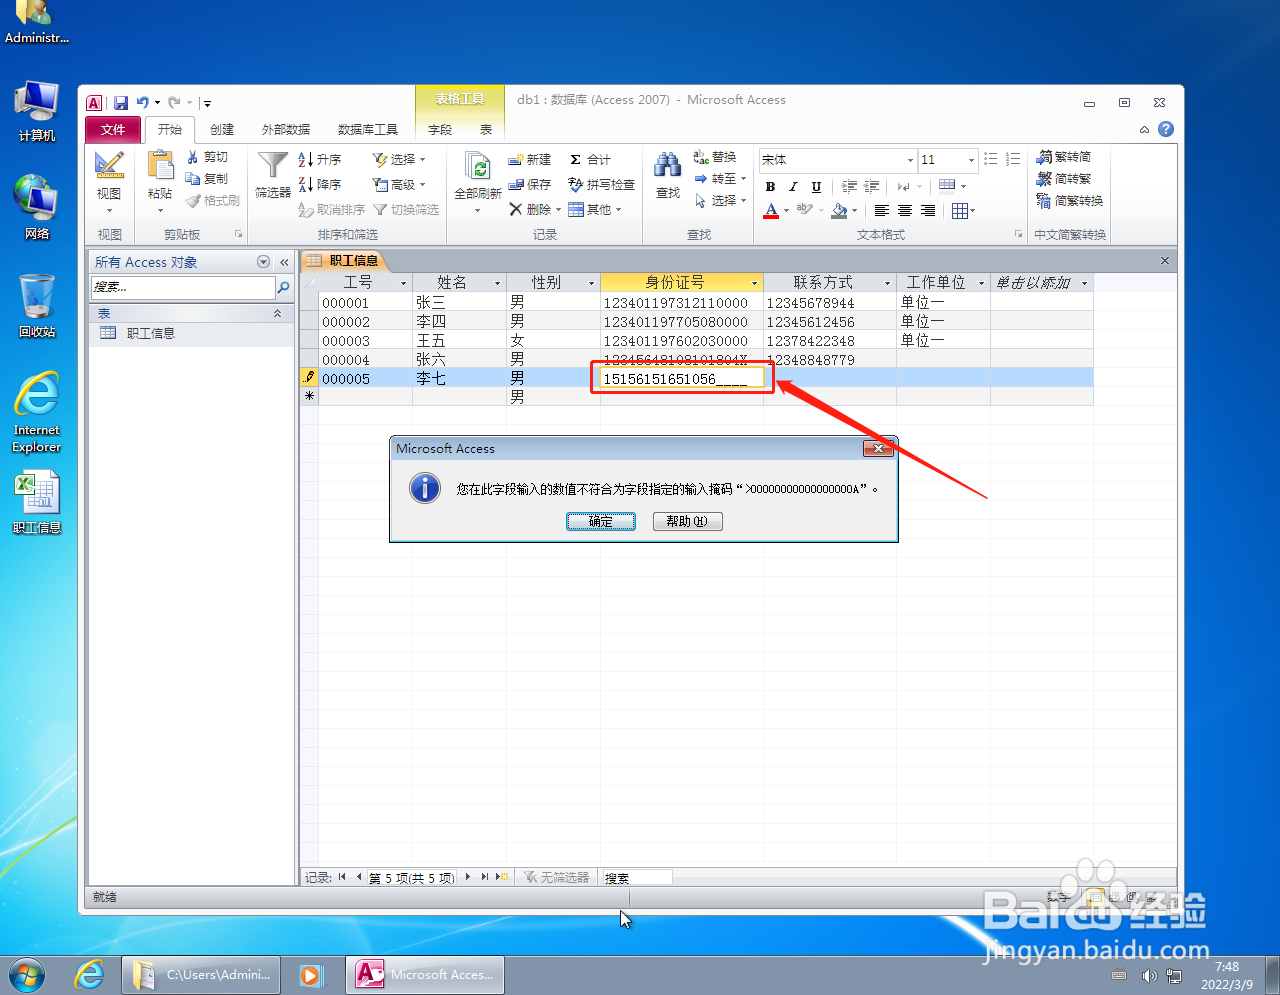Open Access help question mark icon
This screenshot has width=1280, height=995.
(x=1166, y=129)
